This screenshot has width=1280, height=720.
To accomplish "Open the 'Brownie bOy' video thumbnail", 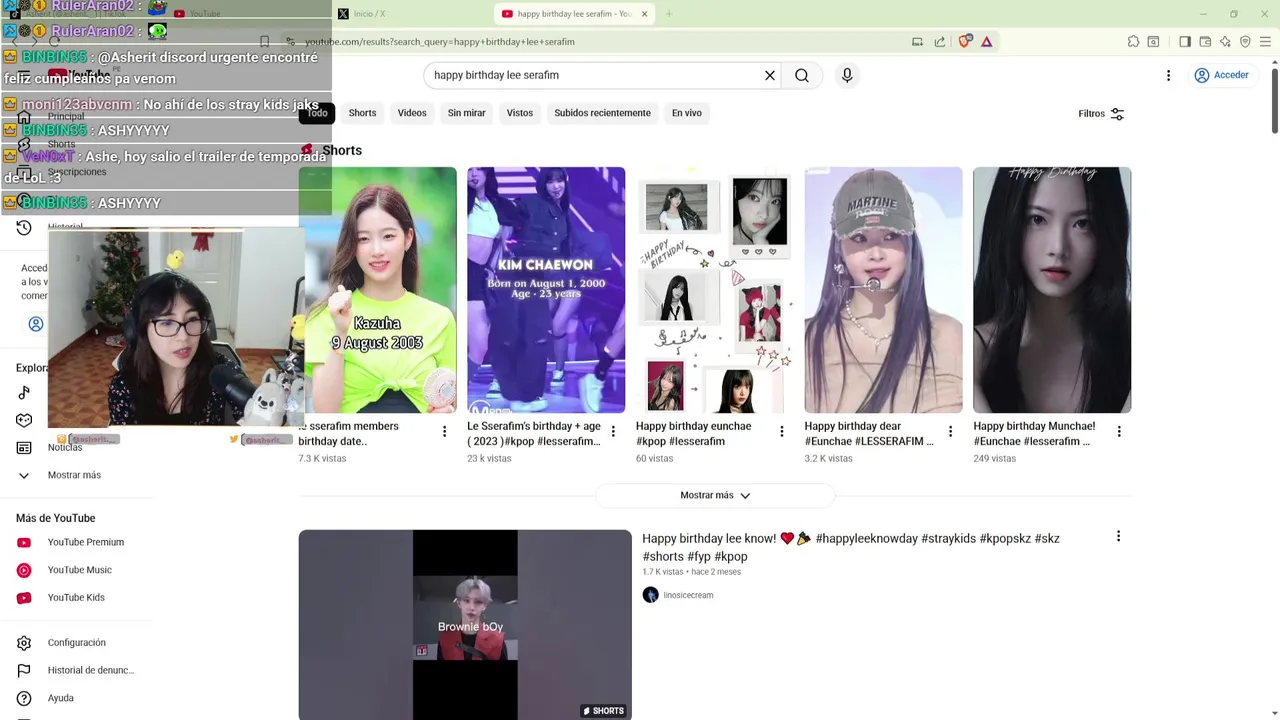I will pos(465,625).
